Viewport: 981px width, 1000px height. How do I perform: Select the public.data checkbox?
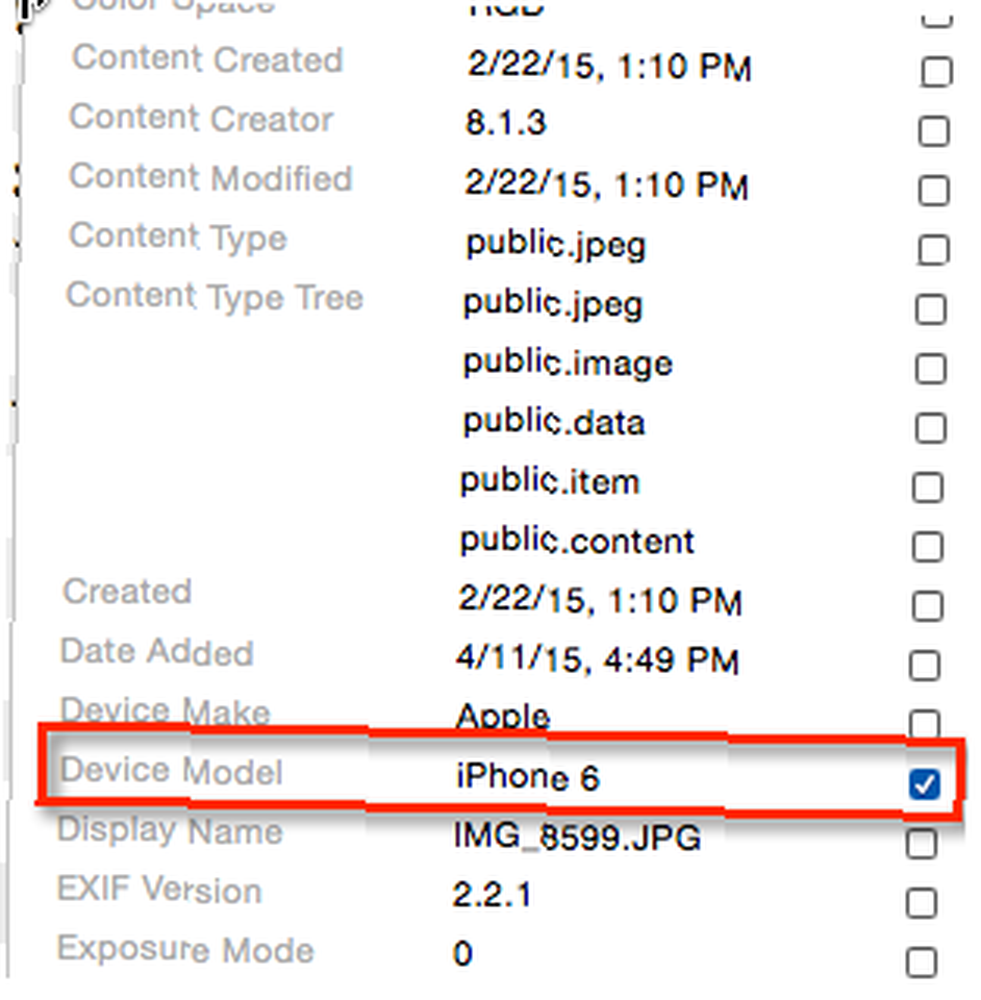click(930, 427)
